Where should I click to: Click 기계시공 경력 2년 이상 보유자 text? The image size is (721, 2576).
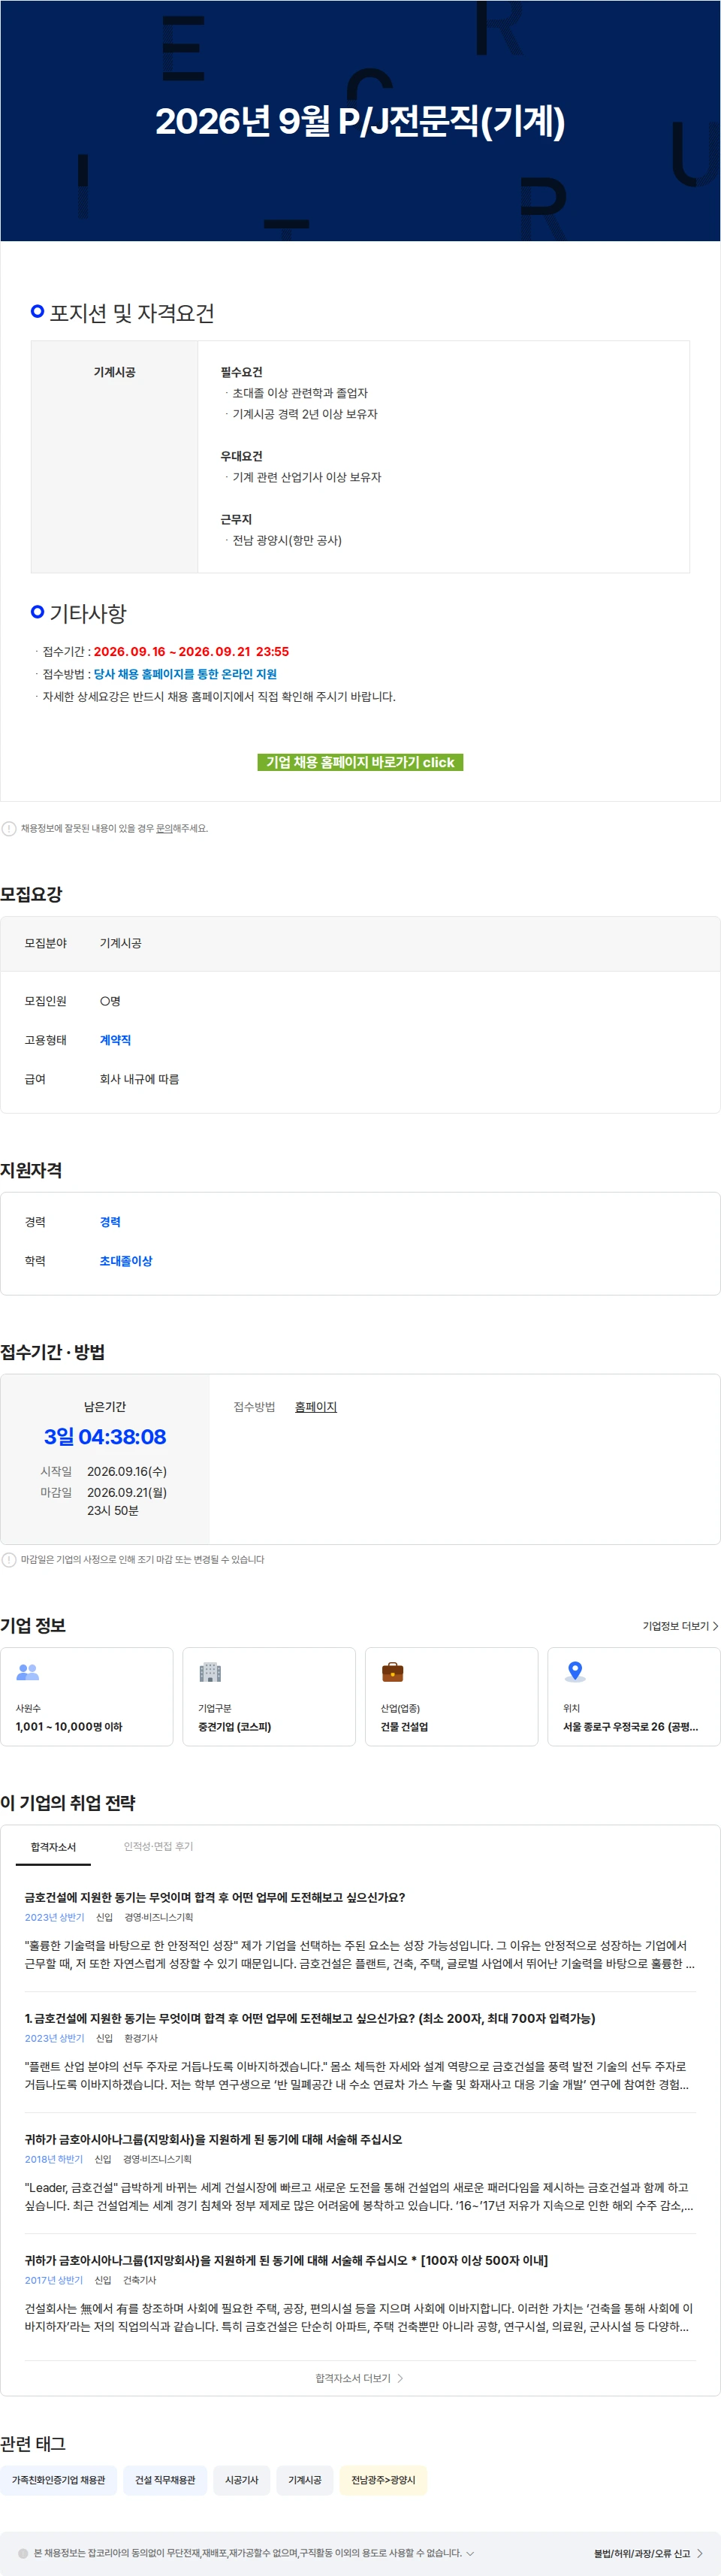[x=305, y=414]
